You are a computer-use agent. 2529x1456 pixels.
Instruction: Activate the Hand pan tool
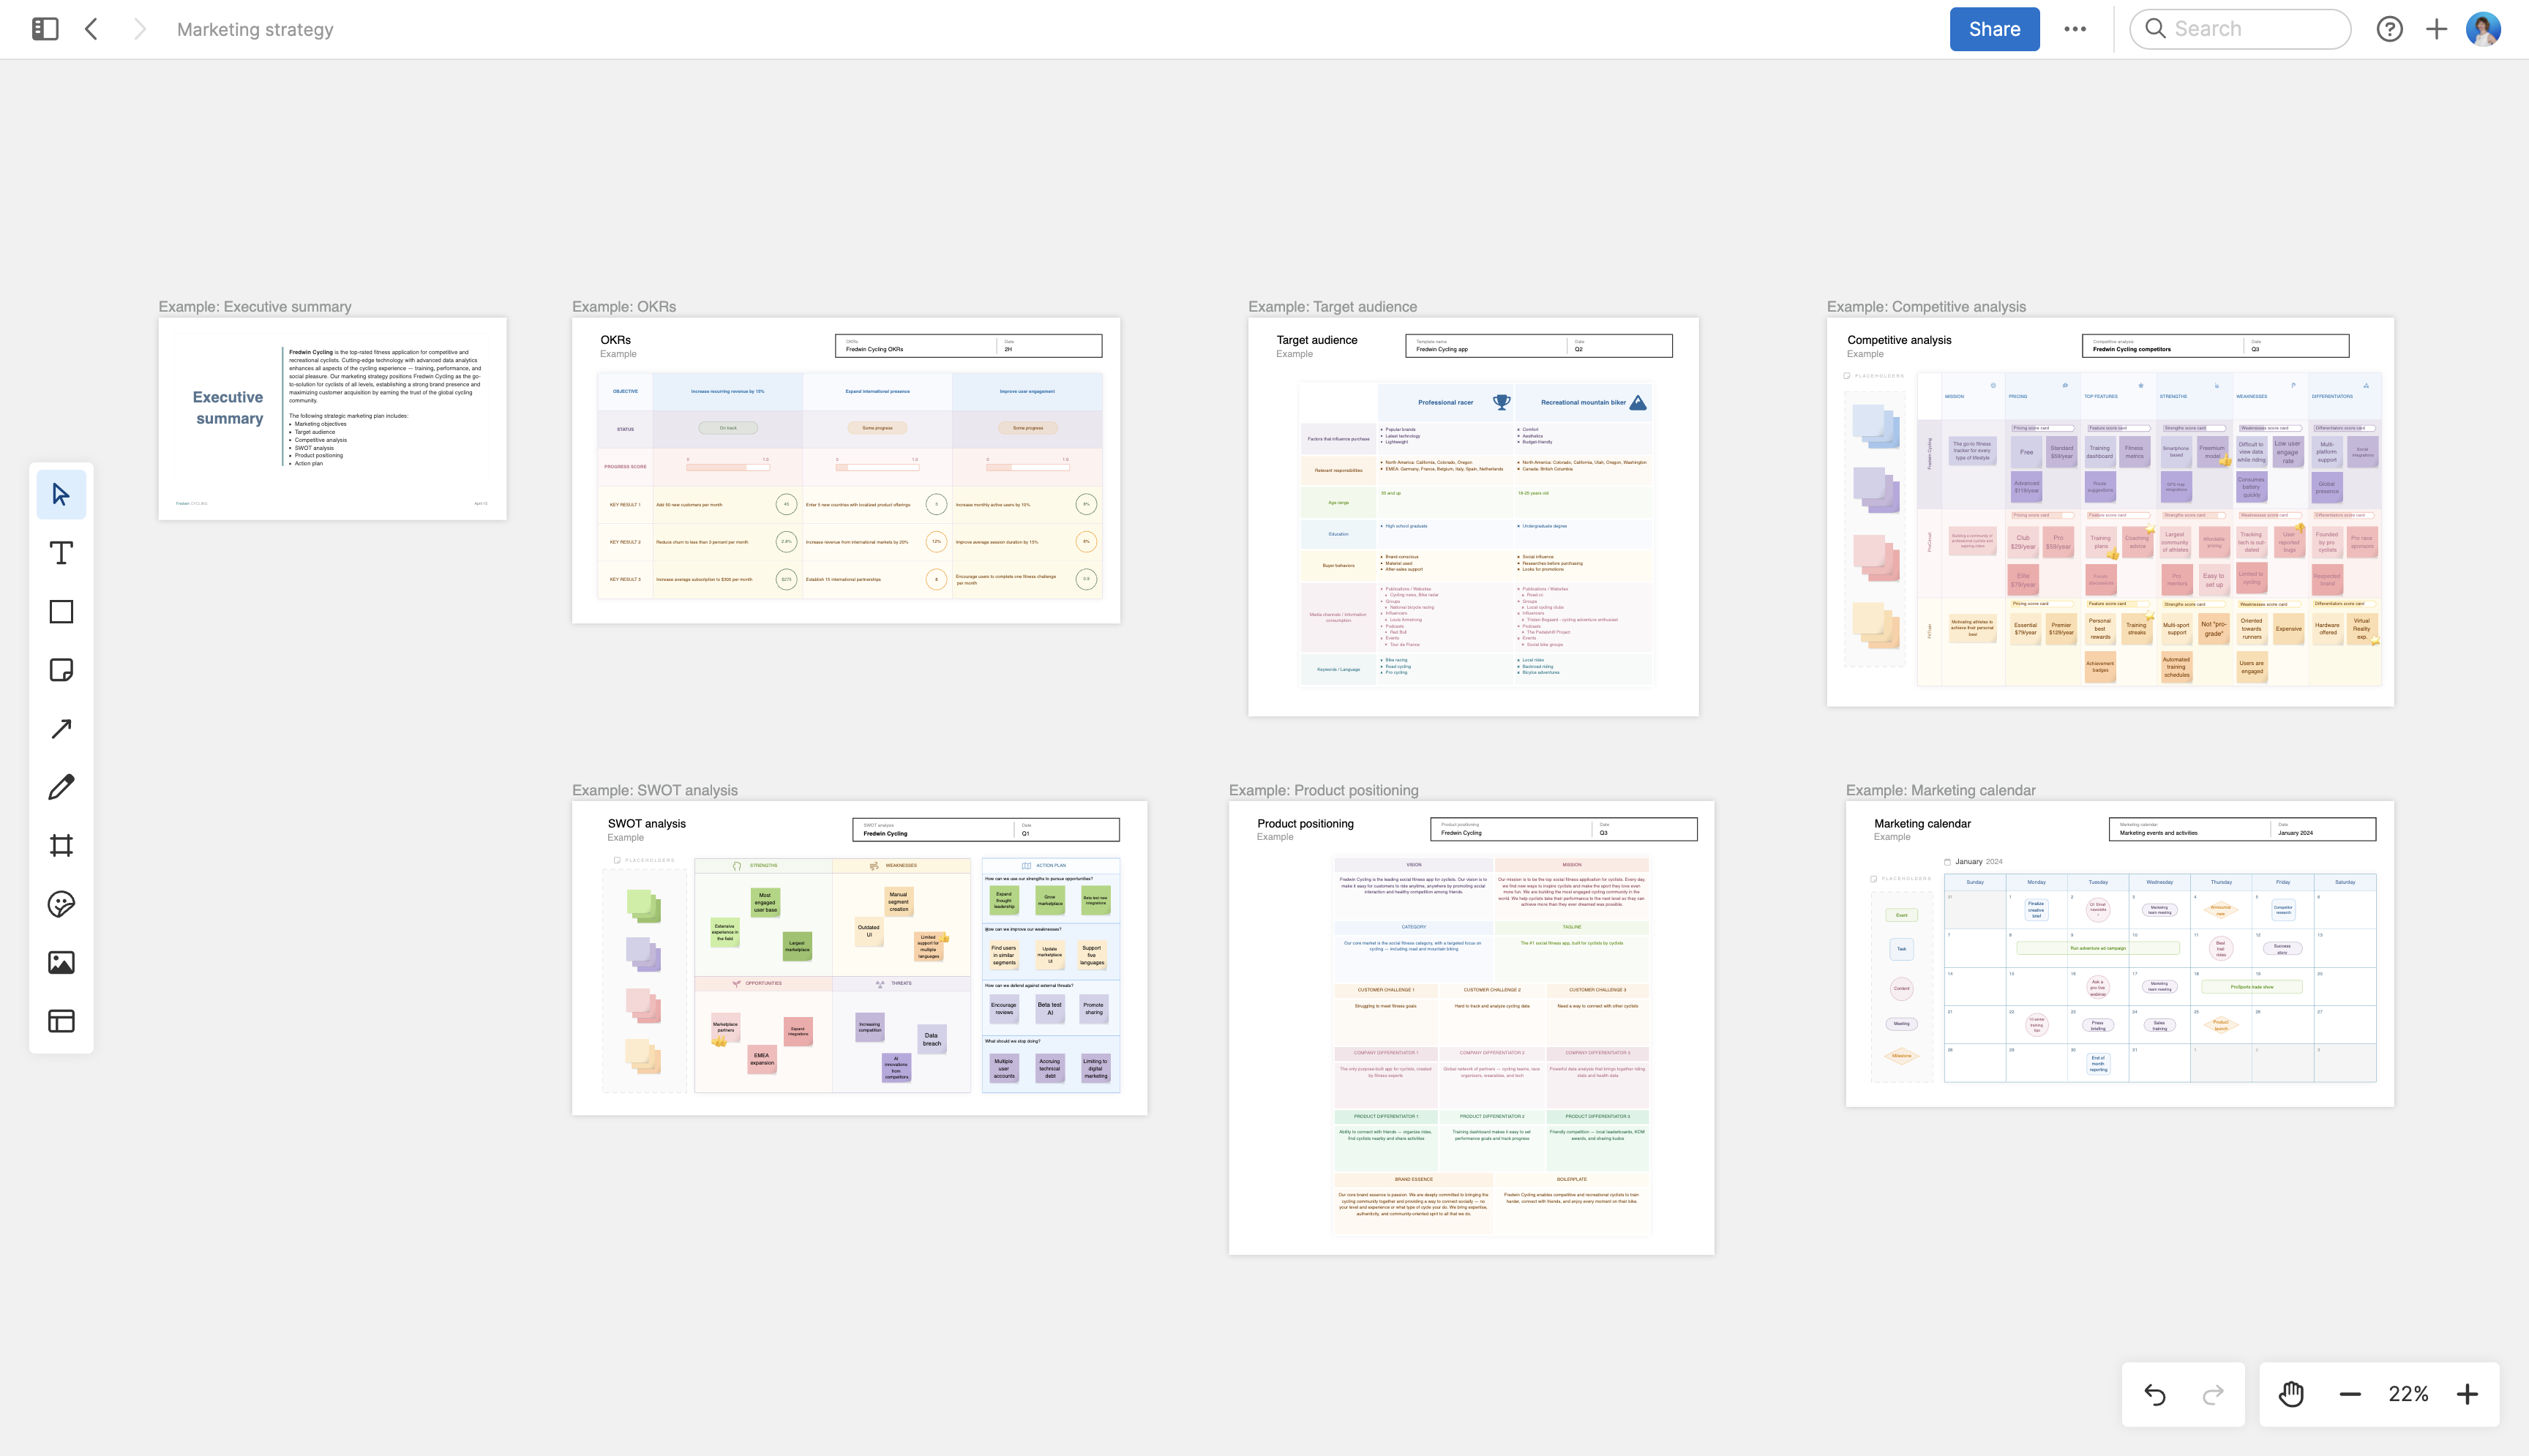pyautogui.click(x=2290, y=1393)
